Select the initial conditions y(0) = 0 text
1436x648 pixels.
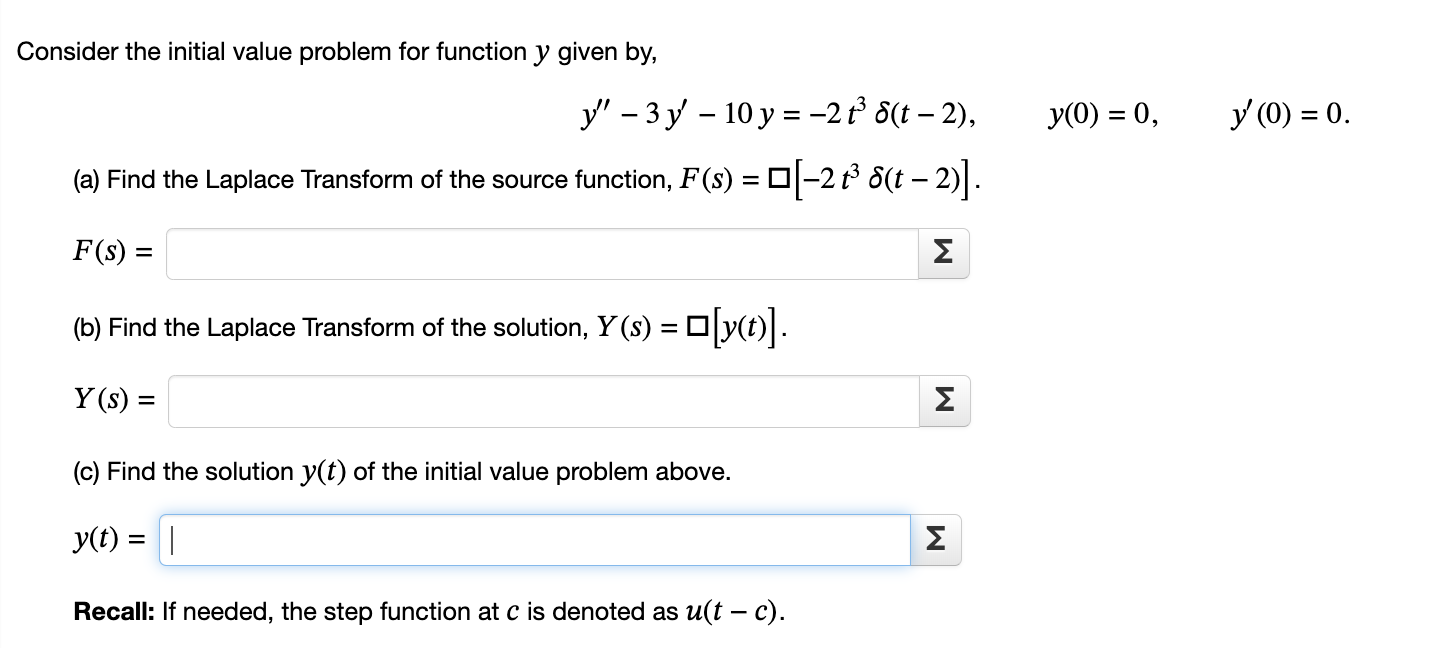[x=1100, y=113]
